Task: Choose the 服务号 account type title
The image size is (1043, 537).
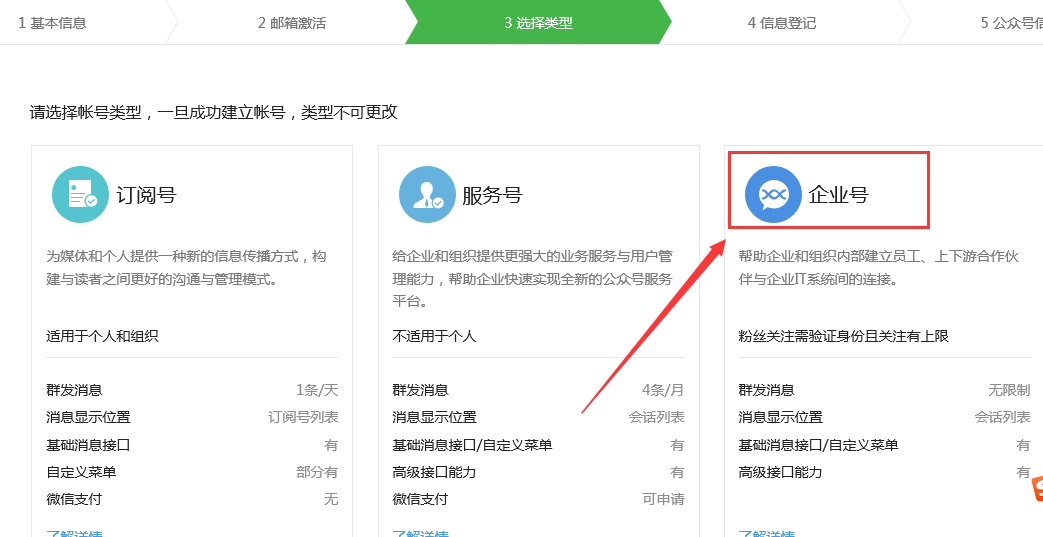Action: pyautogui.click(x=492, y=195)
